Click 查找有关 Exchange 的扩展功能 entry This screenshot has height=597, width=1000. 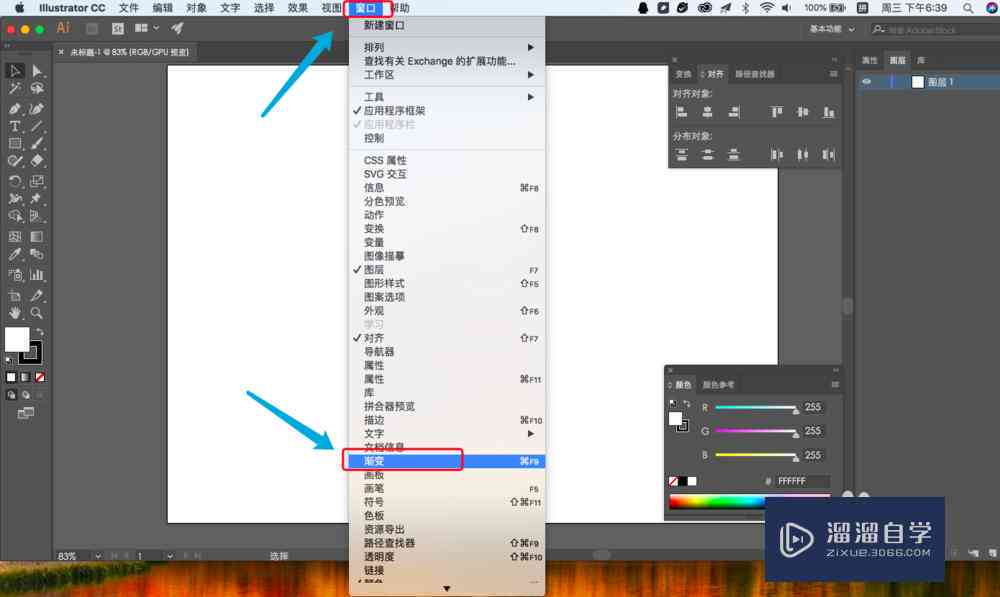[446, 61]
